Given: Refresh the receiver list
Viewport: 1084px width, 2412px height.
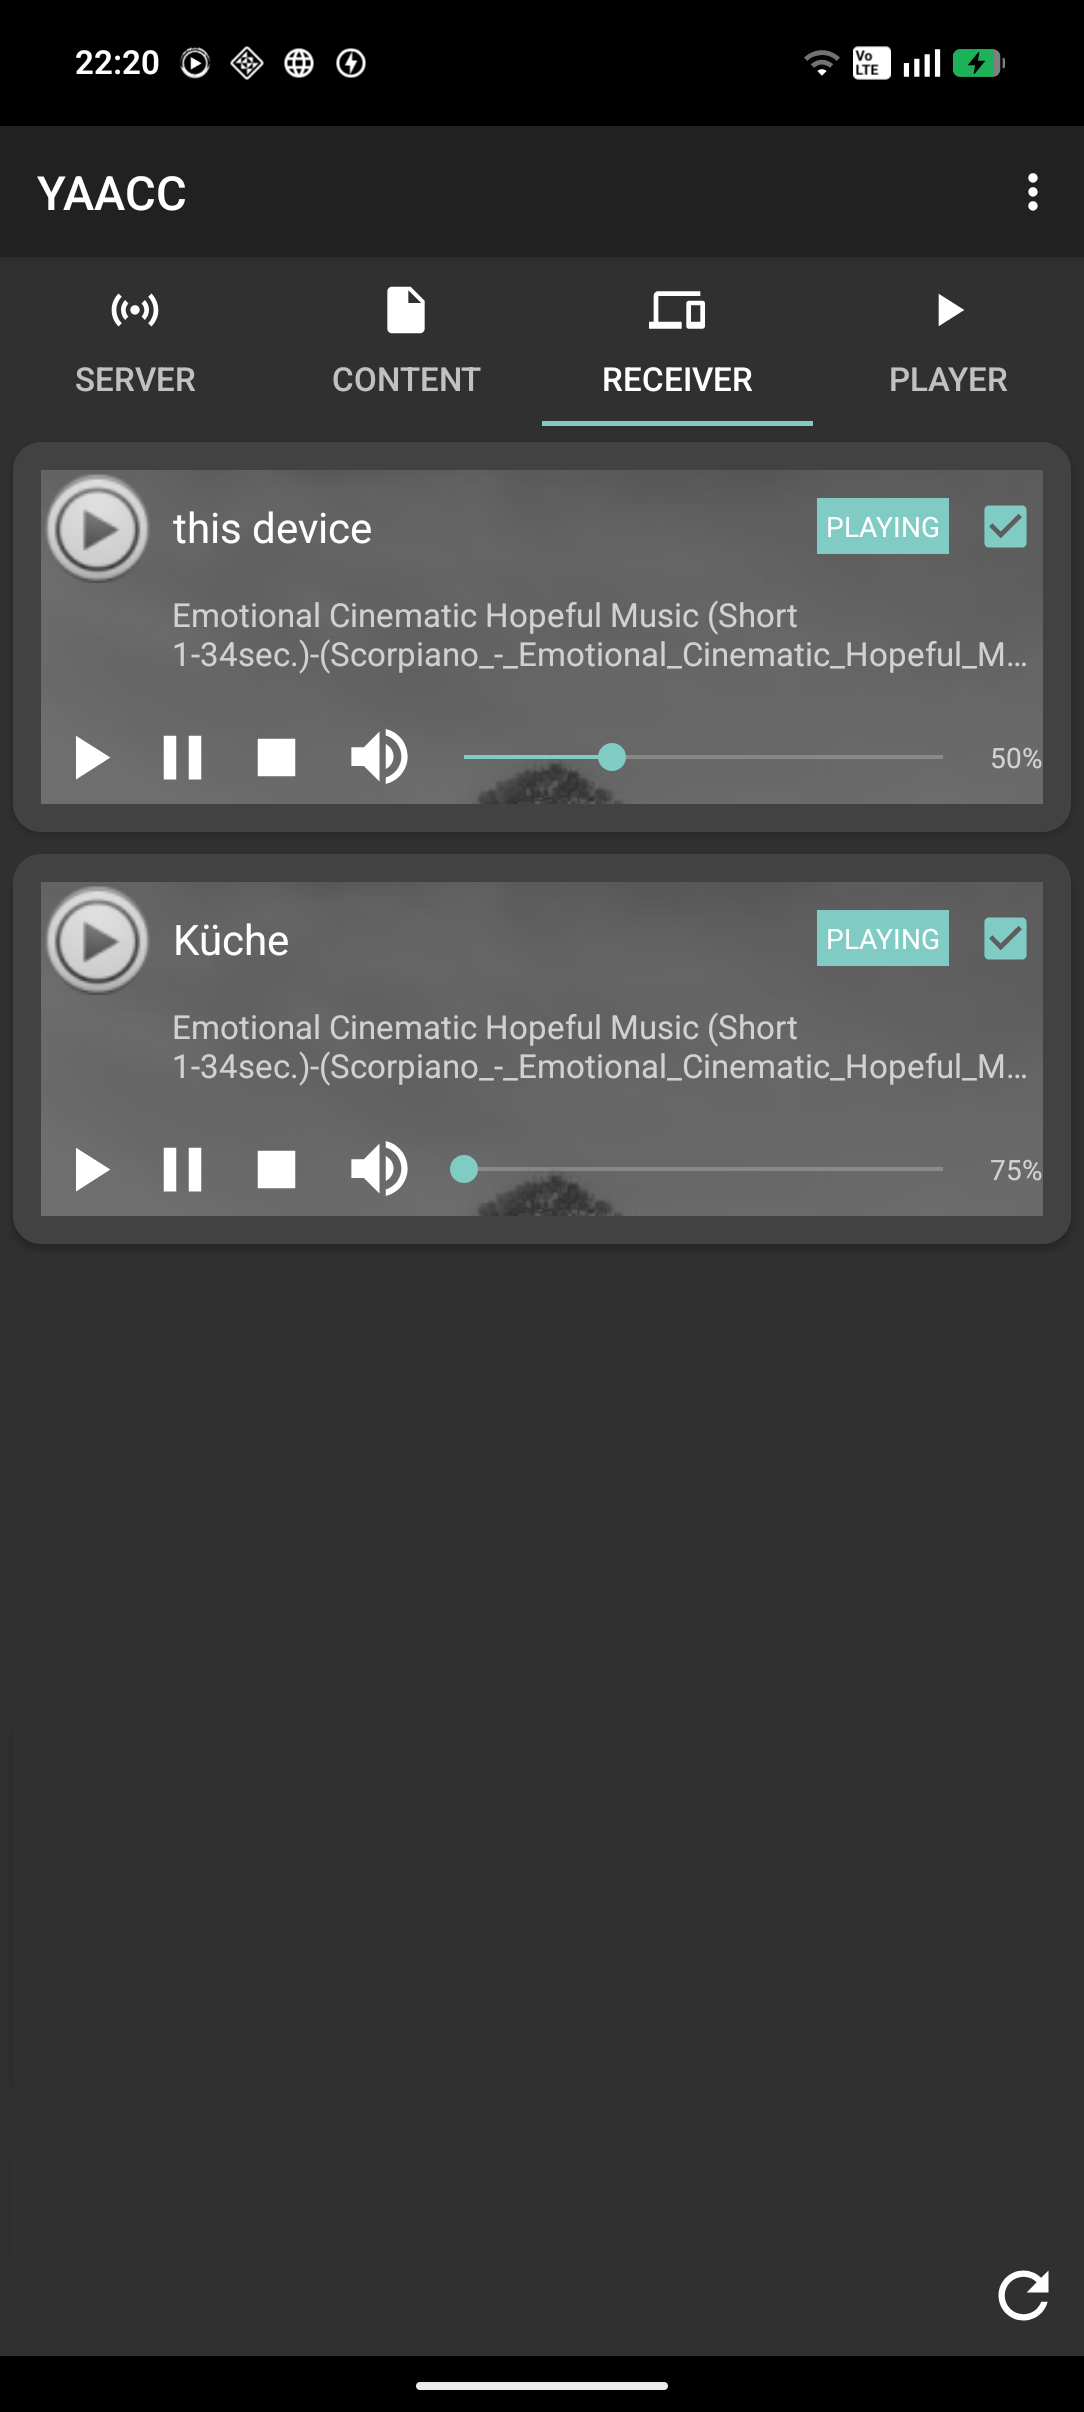Looking at the screenshot, I should (1023, 2294).
